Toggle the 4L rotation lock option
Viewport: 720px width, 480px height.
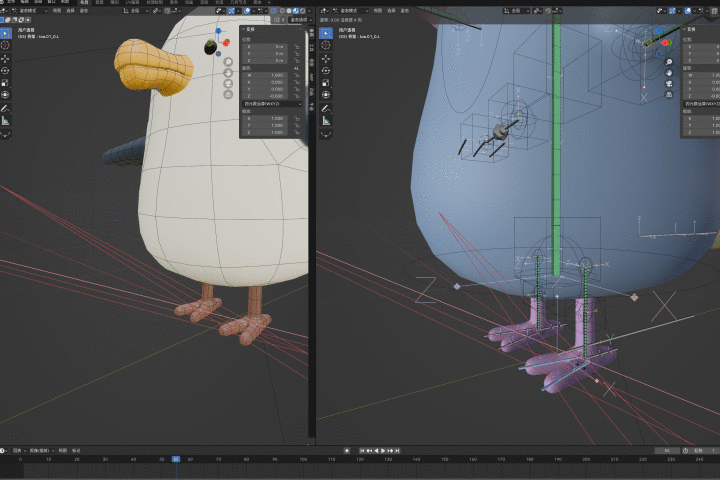(297, 68)
